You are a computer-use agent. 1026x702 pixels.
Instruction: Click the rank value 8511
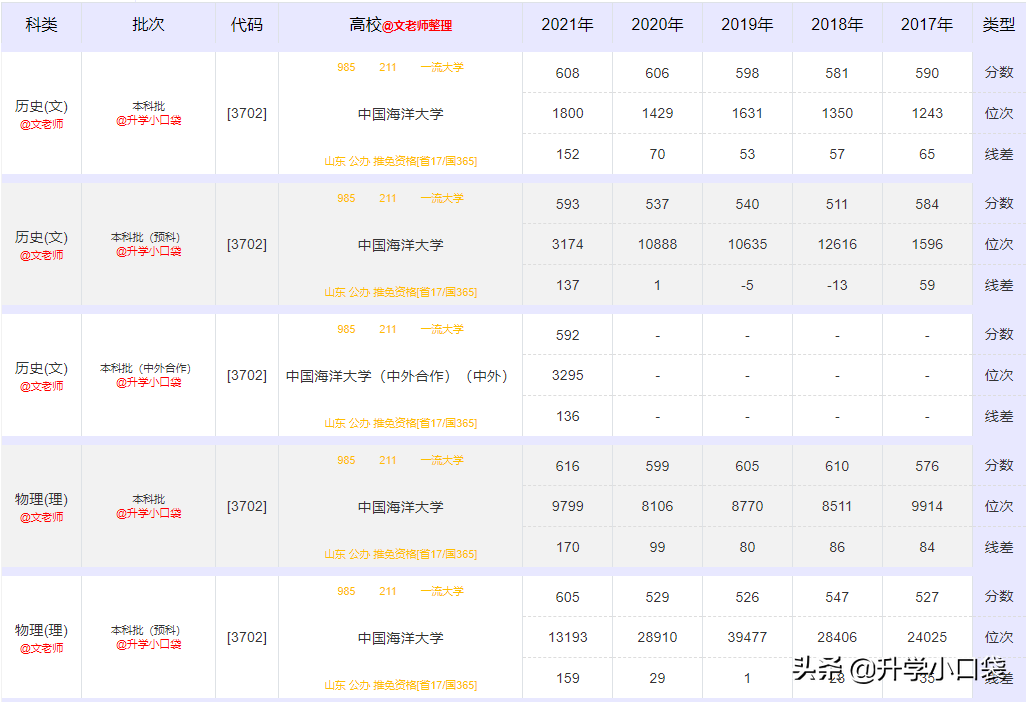coord(837,506)
